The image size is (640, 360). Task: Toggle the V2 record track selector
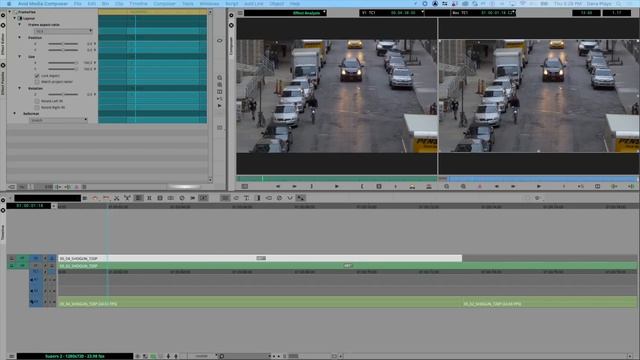click(x=36, y=258)
